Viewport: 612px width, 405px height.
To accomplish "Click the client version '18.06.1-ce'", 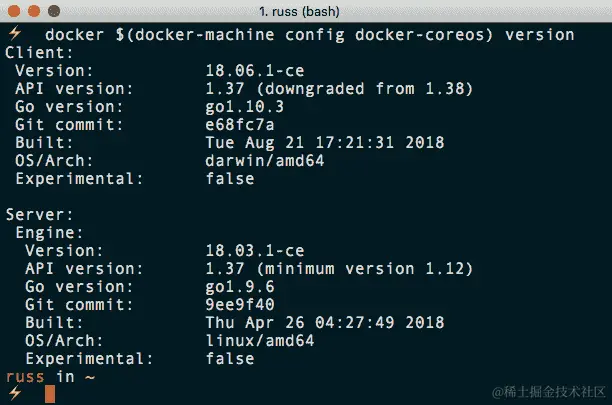I will pyautogui.click(x=255, y=71).
